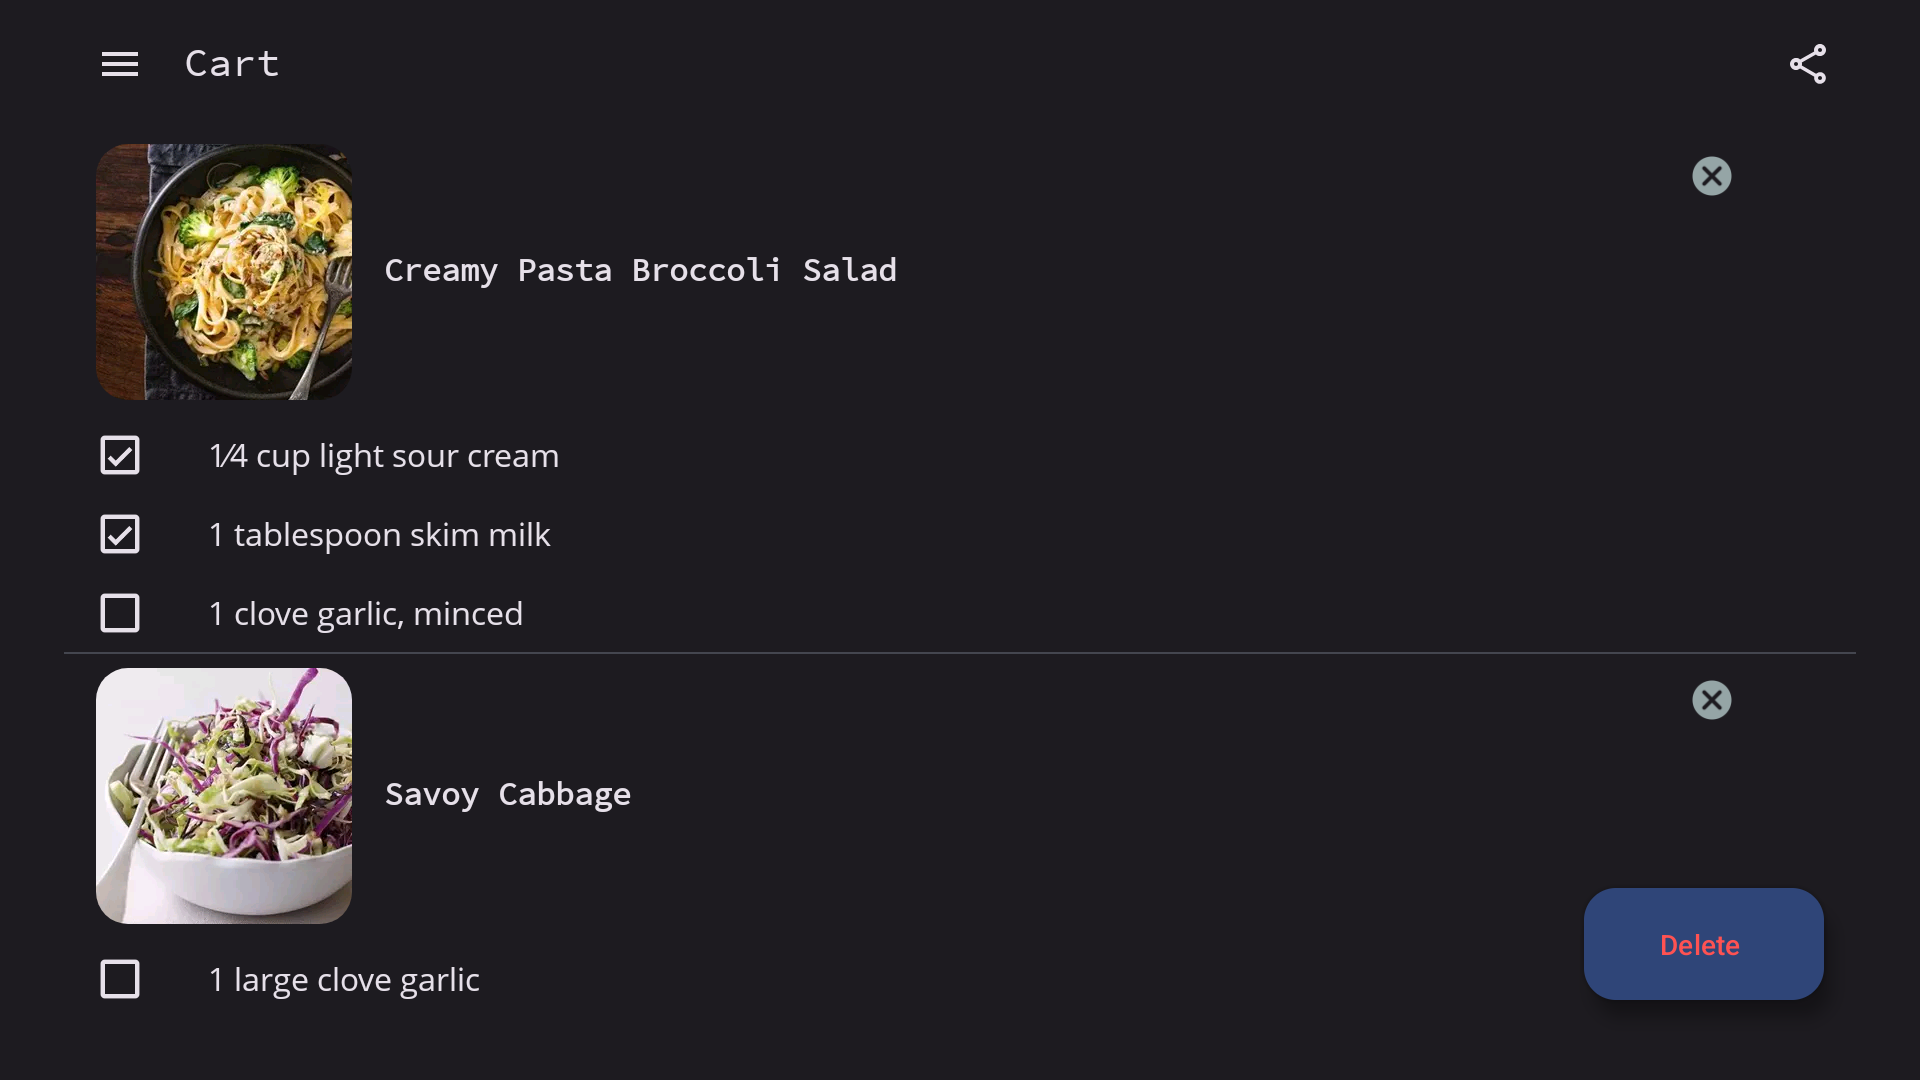Select the "1 large clove garlic" text
The height and width of the screenshot is (1080, 1920).
[344, 980]
